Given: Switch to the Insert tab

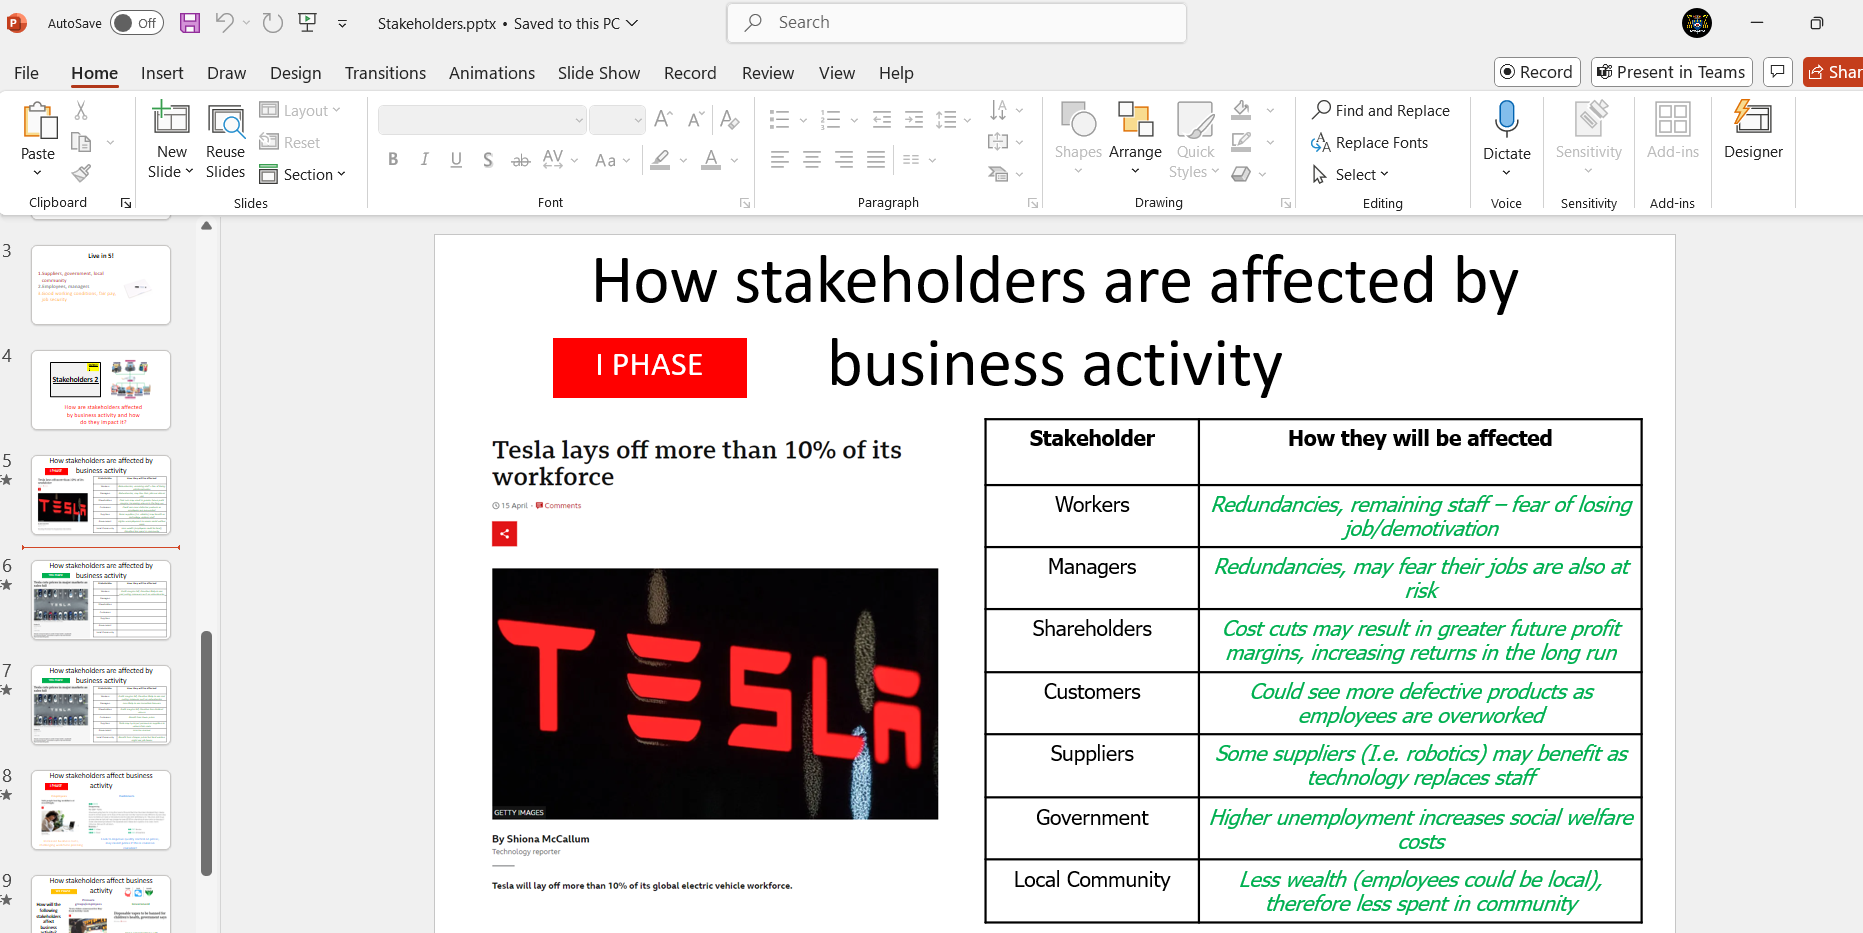Looking at the screenshot, I should click(162, 73).
